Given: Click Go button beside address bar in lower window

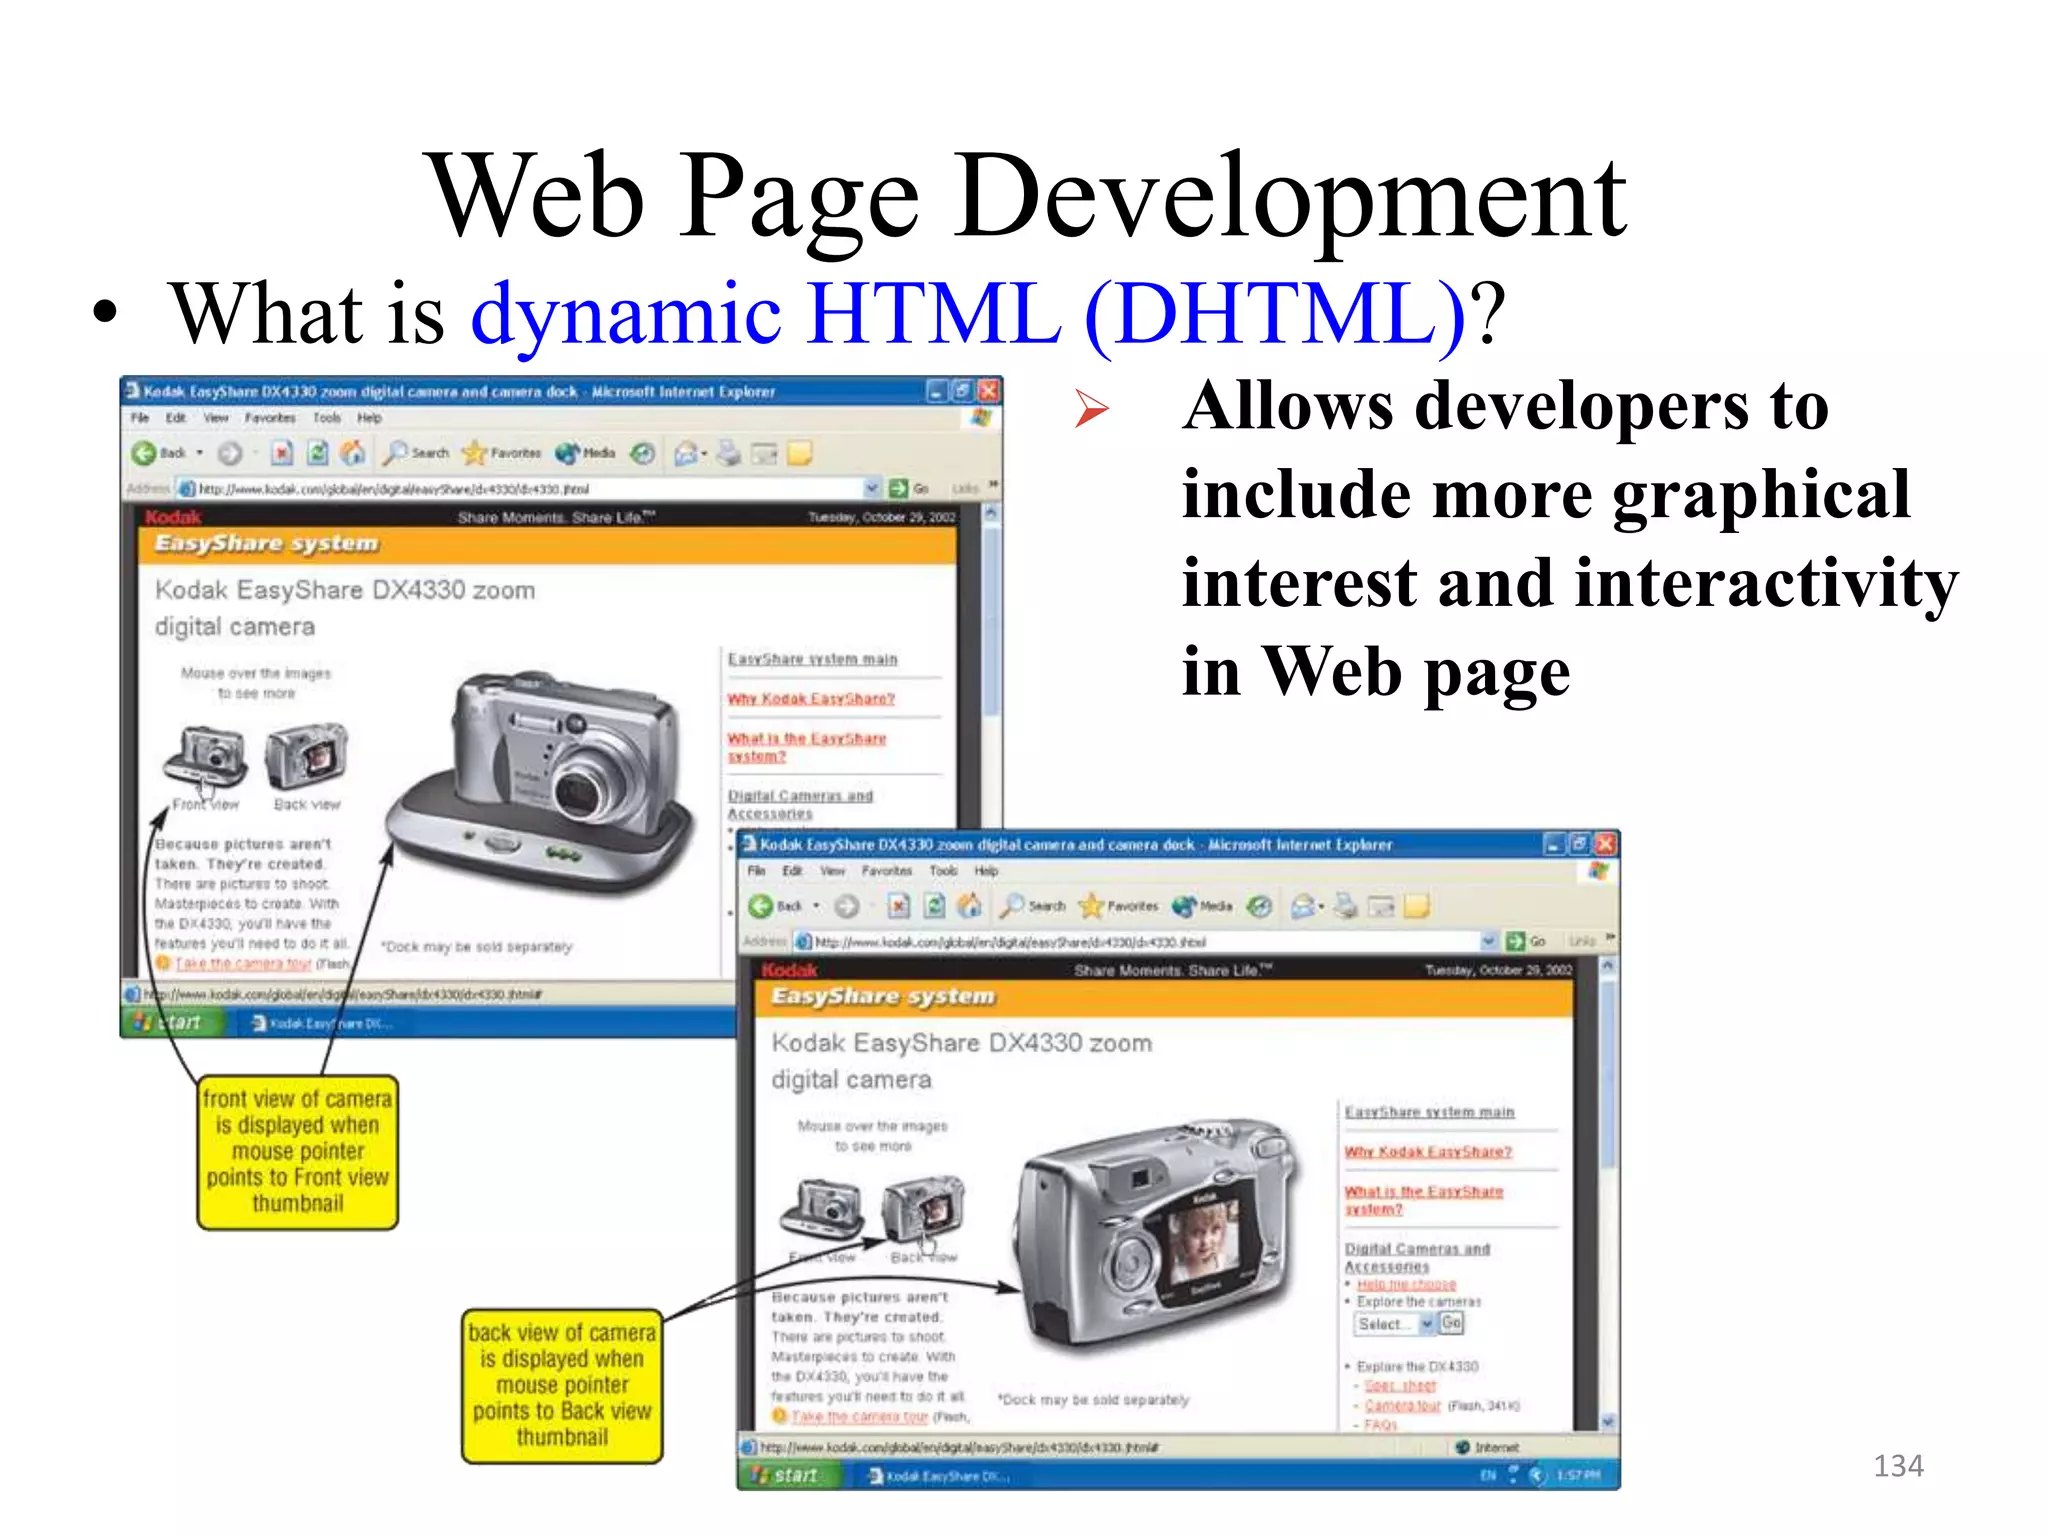Looking at the screenshot, I should click(x=1526, y=941).
